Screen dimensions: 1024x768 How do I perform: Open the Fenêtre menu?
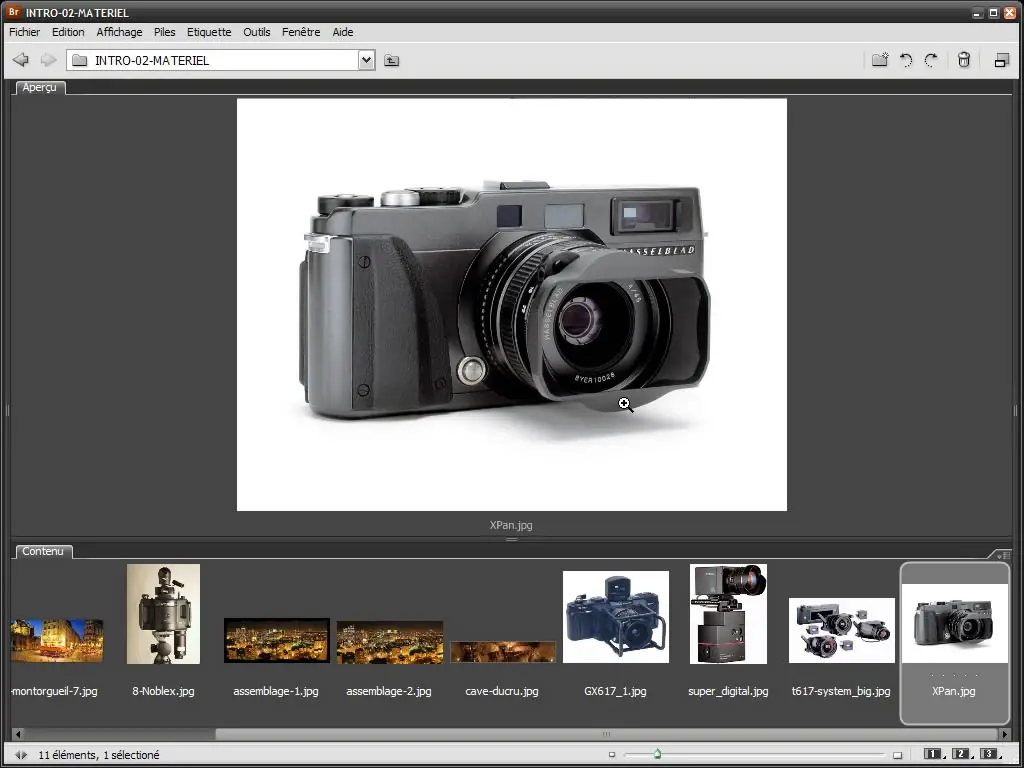pyautogui.click(x=301, y=32)
